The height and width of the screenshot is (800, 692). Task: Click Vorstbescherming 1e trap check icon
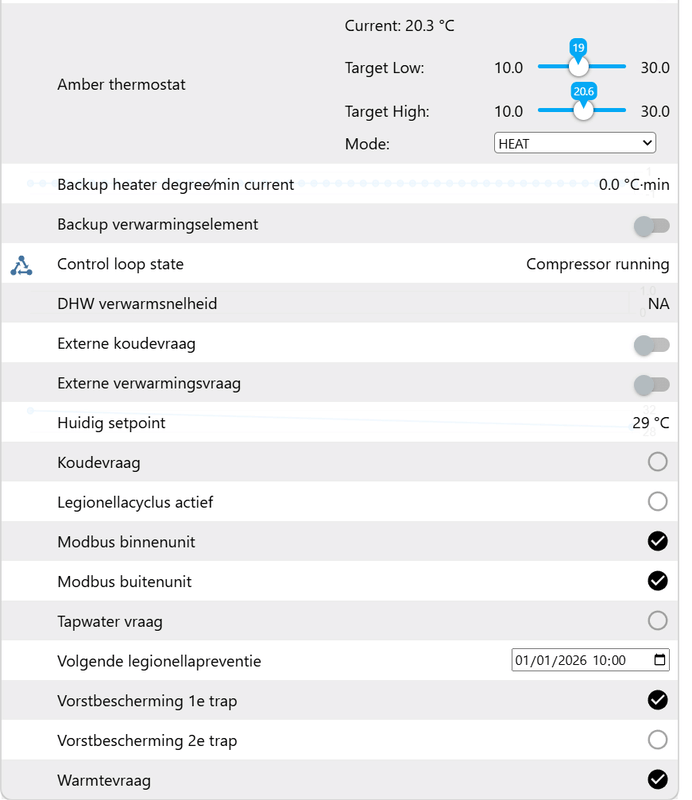coord(657,700)
